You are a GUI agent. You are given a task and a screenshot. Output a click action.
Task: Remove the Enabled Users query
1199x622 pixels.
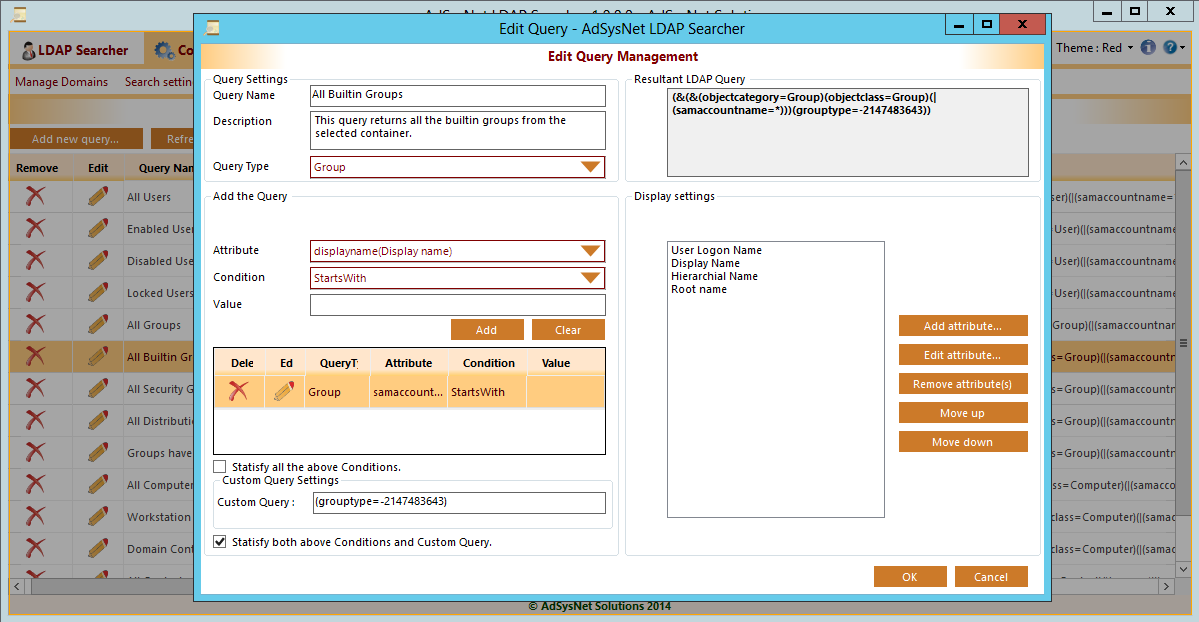click(x=35, y=229)
